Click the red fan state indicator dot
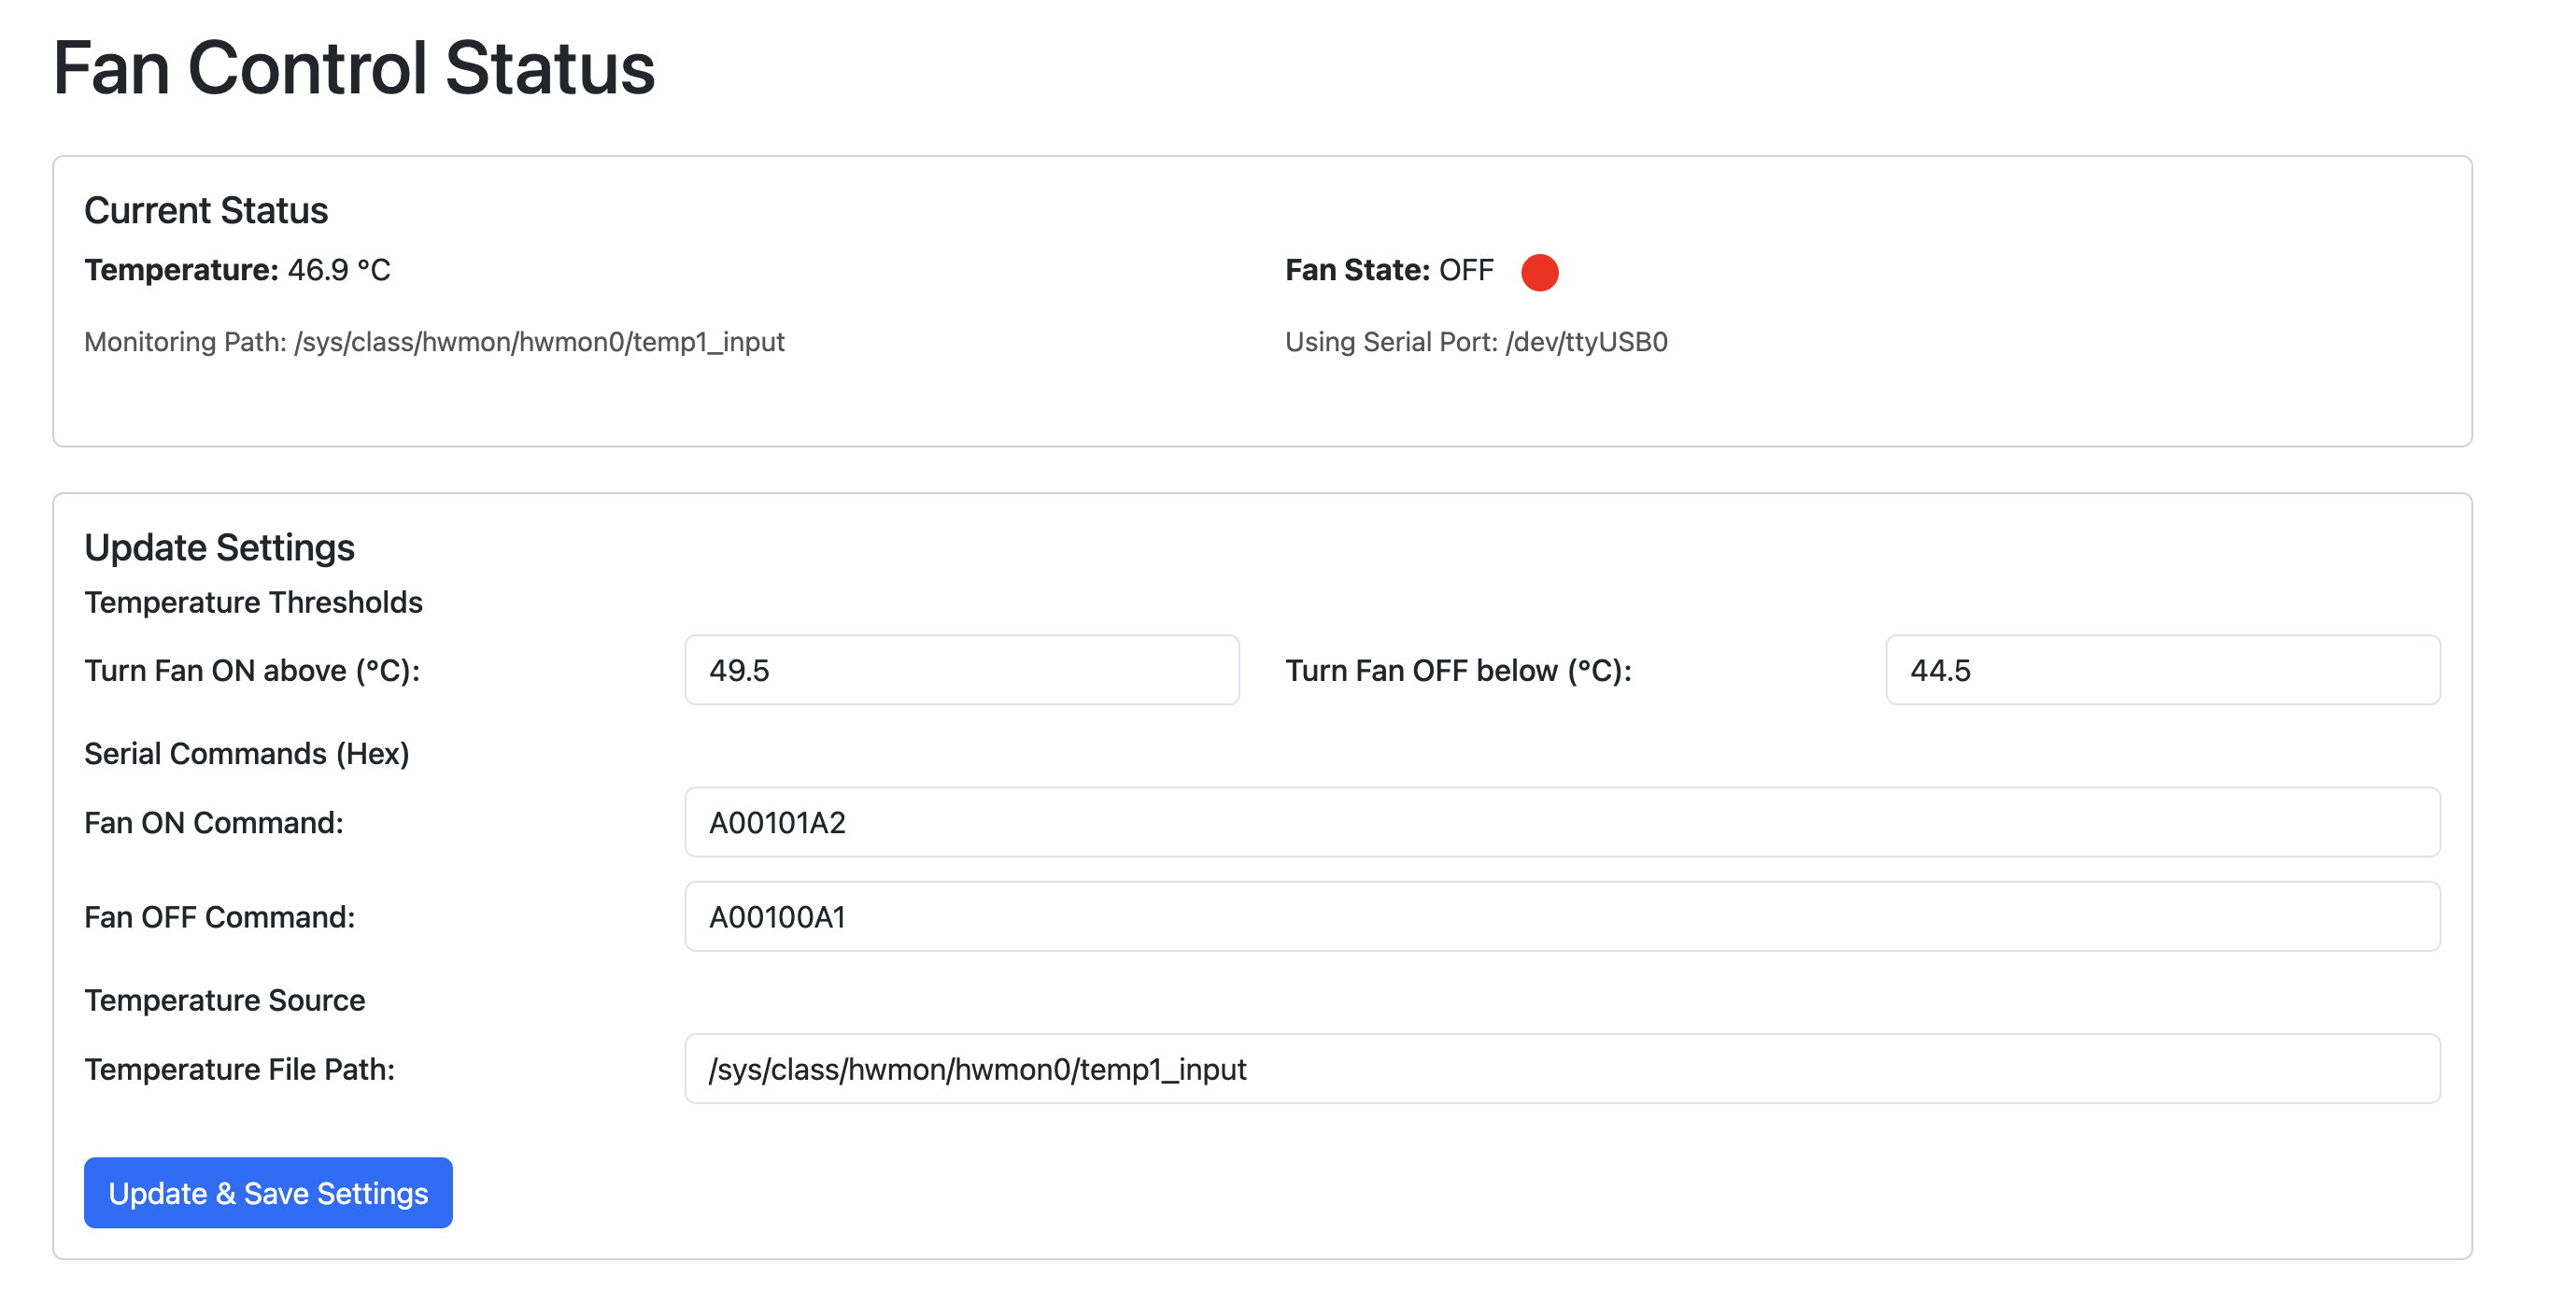 point(1539,272)
